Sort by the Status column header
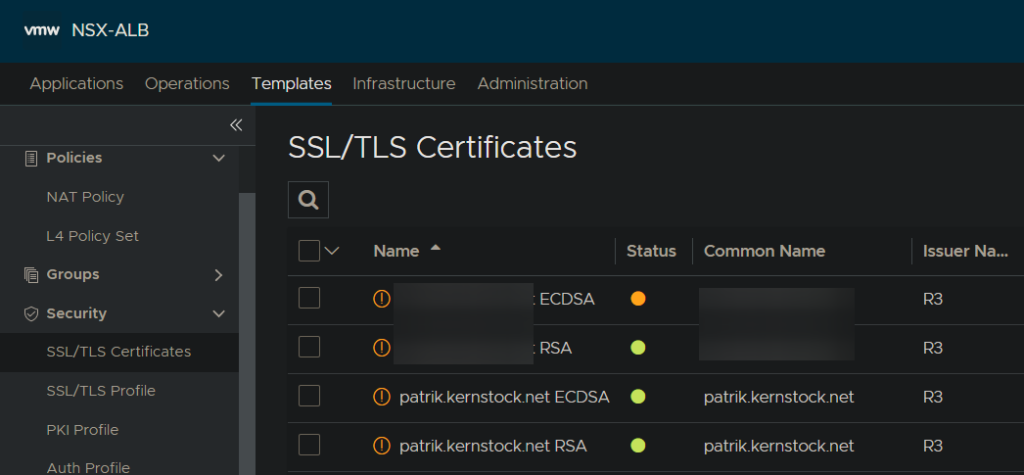 (651, 251)
